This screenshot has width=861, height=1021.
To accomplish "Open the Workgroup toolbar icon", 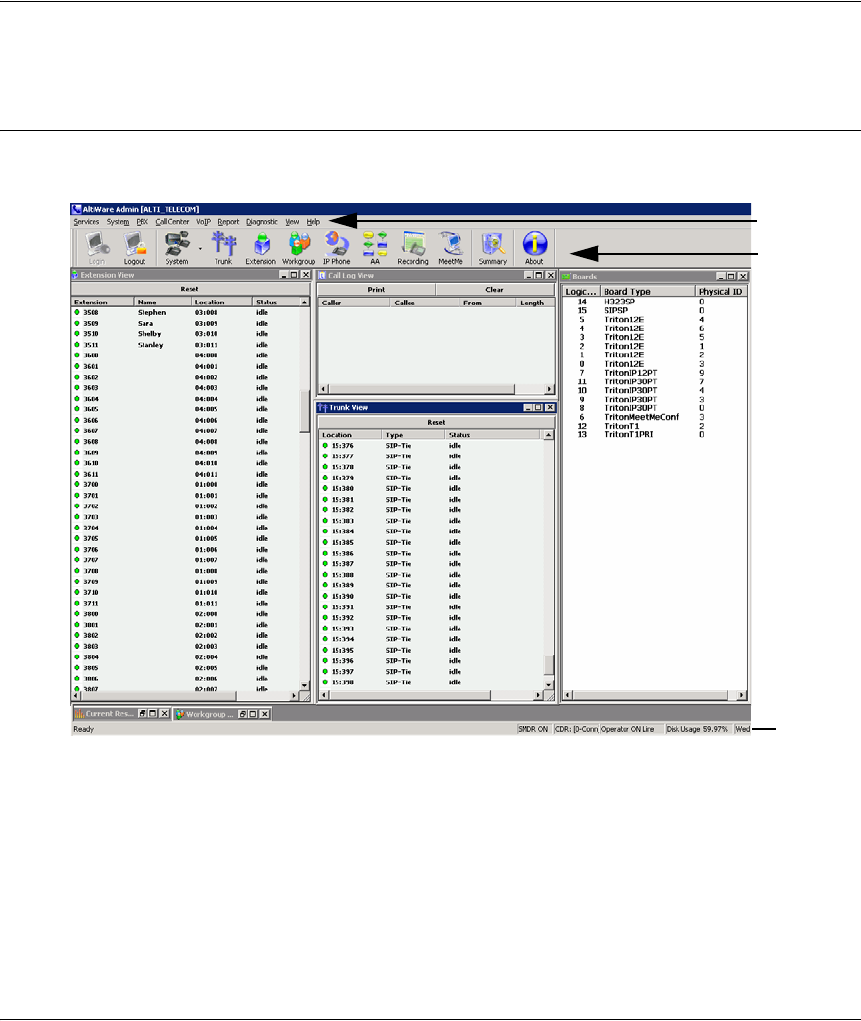I will point(298,249).
